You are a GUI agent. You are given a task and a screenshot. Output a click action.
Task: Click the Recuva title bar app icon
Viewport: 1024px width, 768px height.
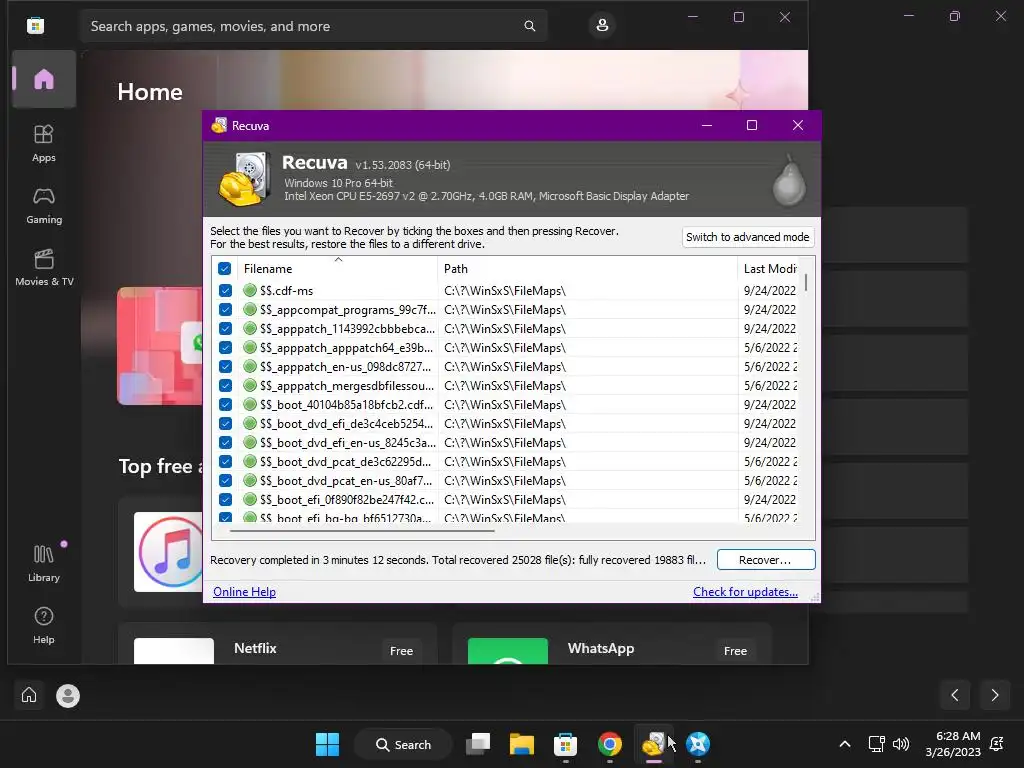point(219,125)
